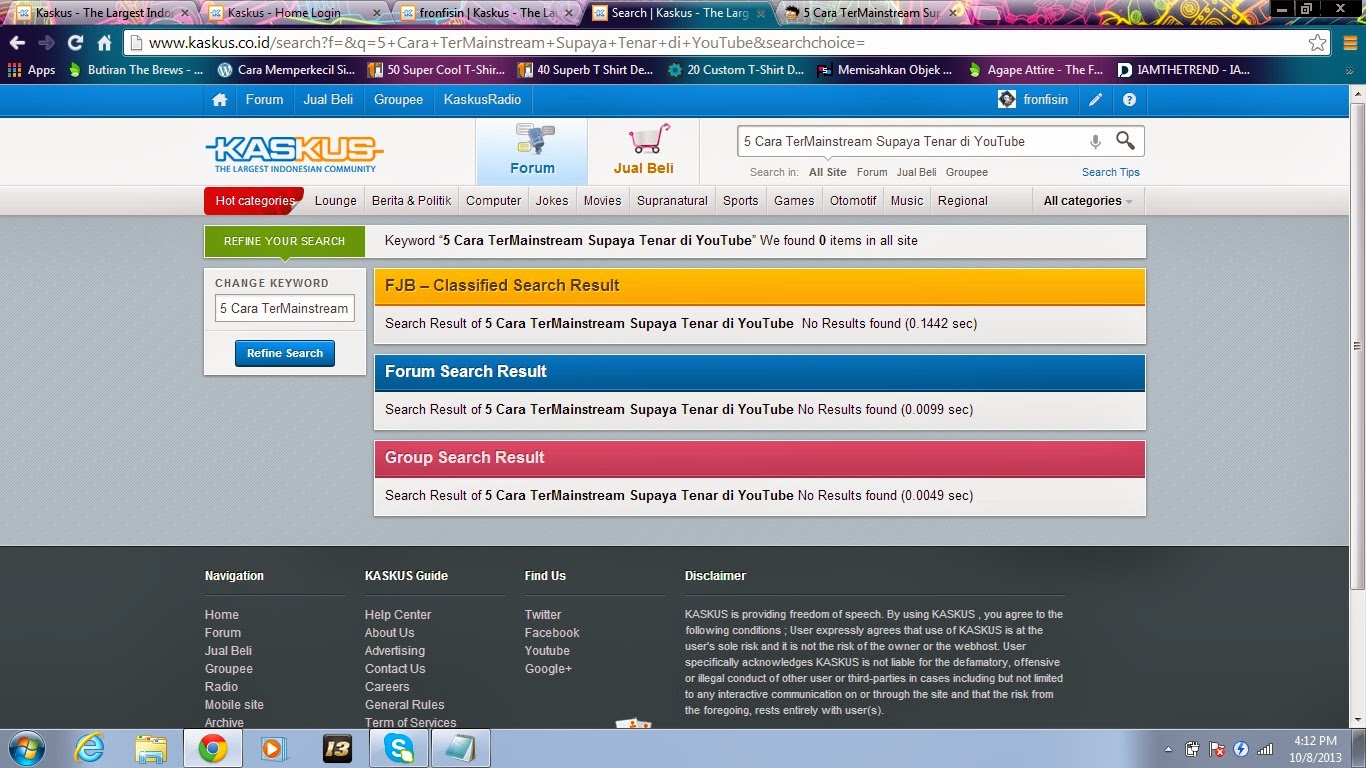Select the 'All Site' search scope
The width and height of the screenshot is (1366, 768).
pyautogui.click(x=827, y=172)
